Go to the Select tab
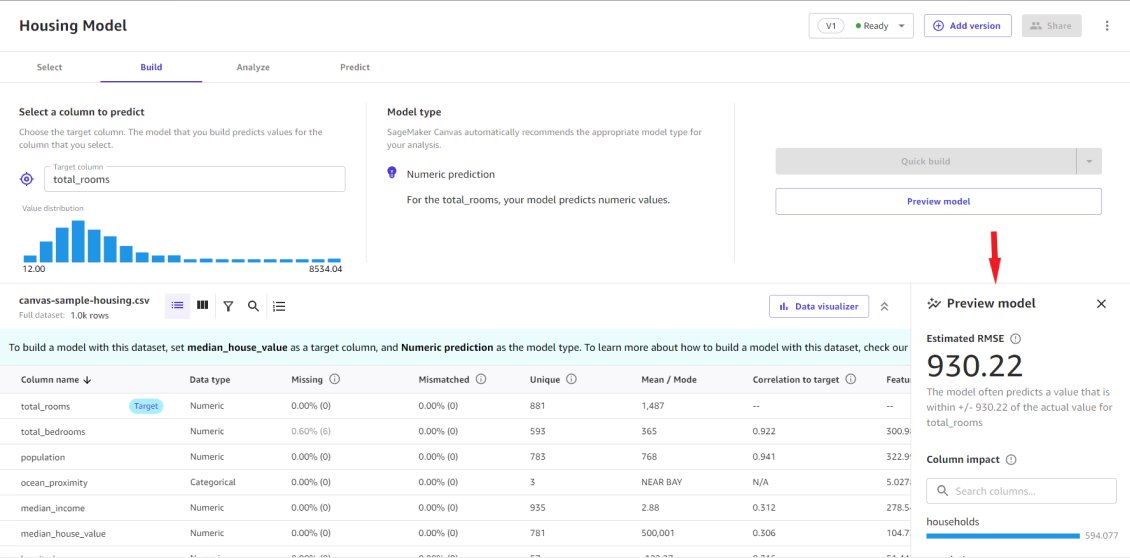 (50, 67)
